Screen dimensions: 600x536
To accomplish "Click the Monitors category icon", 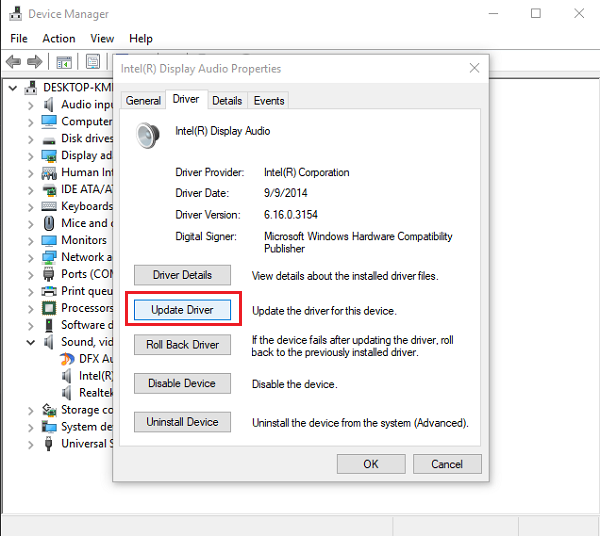I will coord(49,240).
